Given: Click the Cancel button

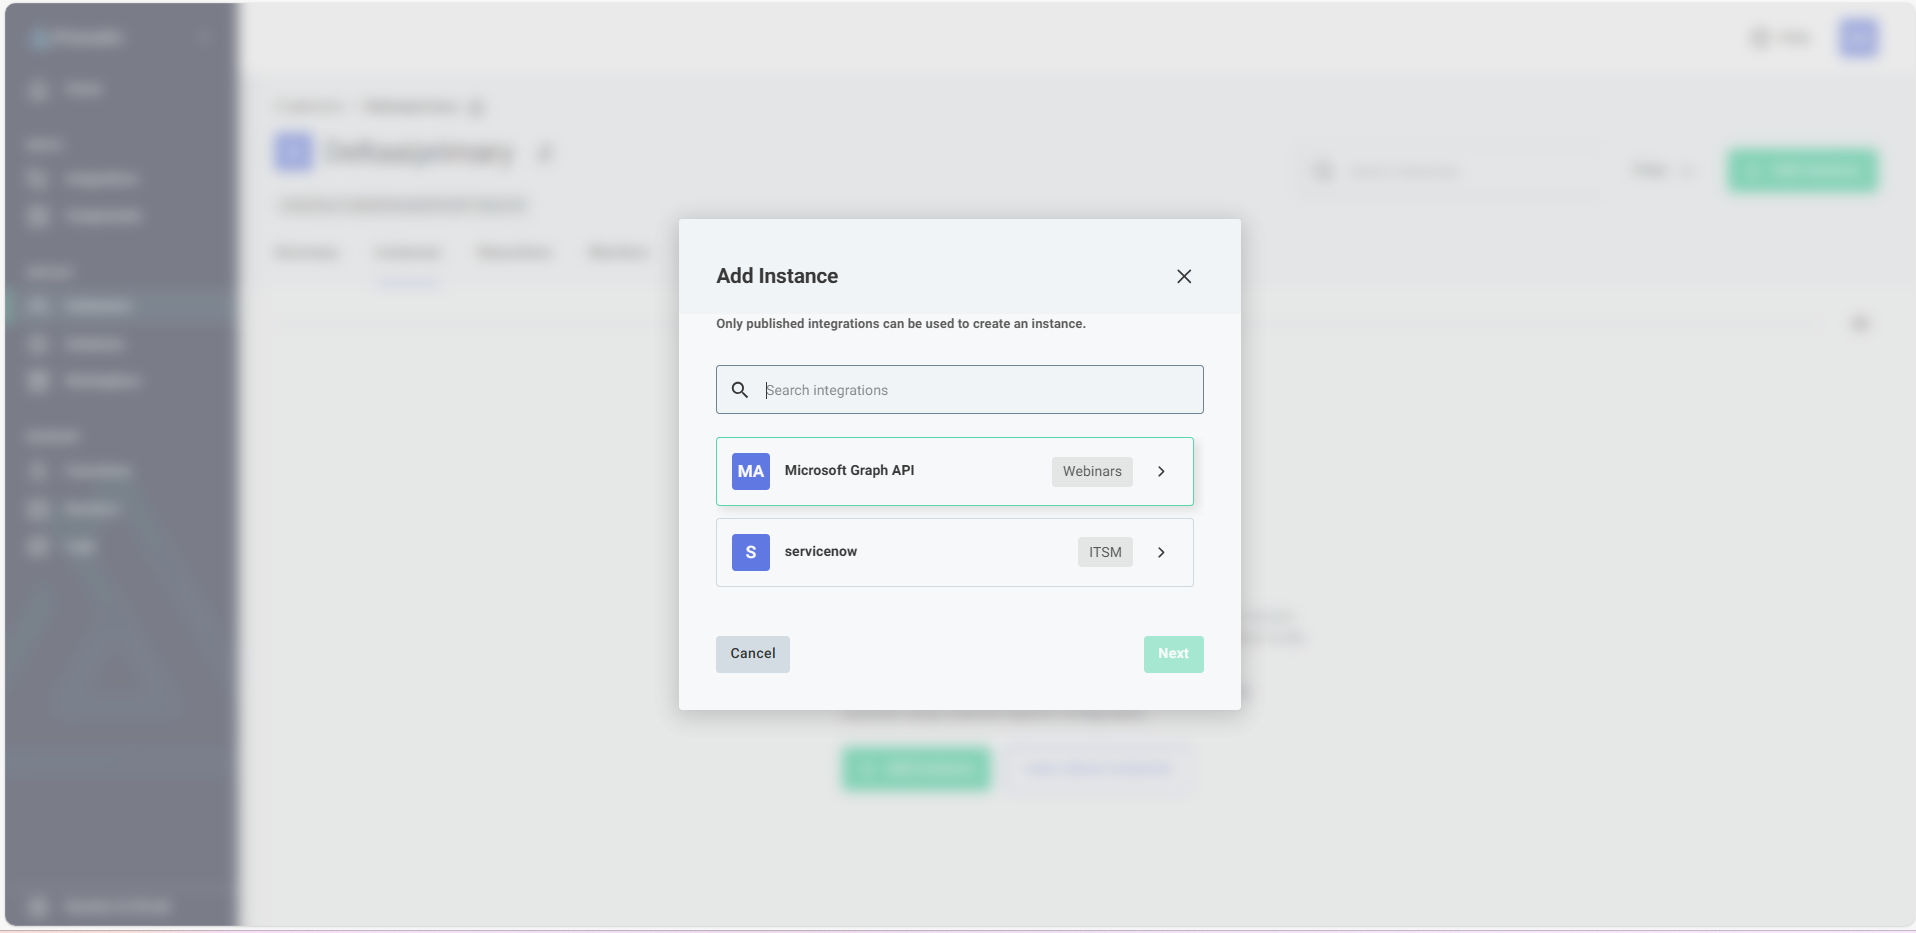Looking at the screenshot, I should [x=752, y=654].
